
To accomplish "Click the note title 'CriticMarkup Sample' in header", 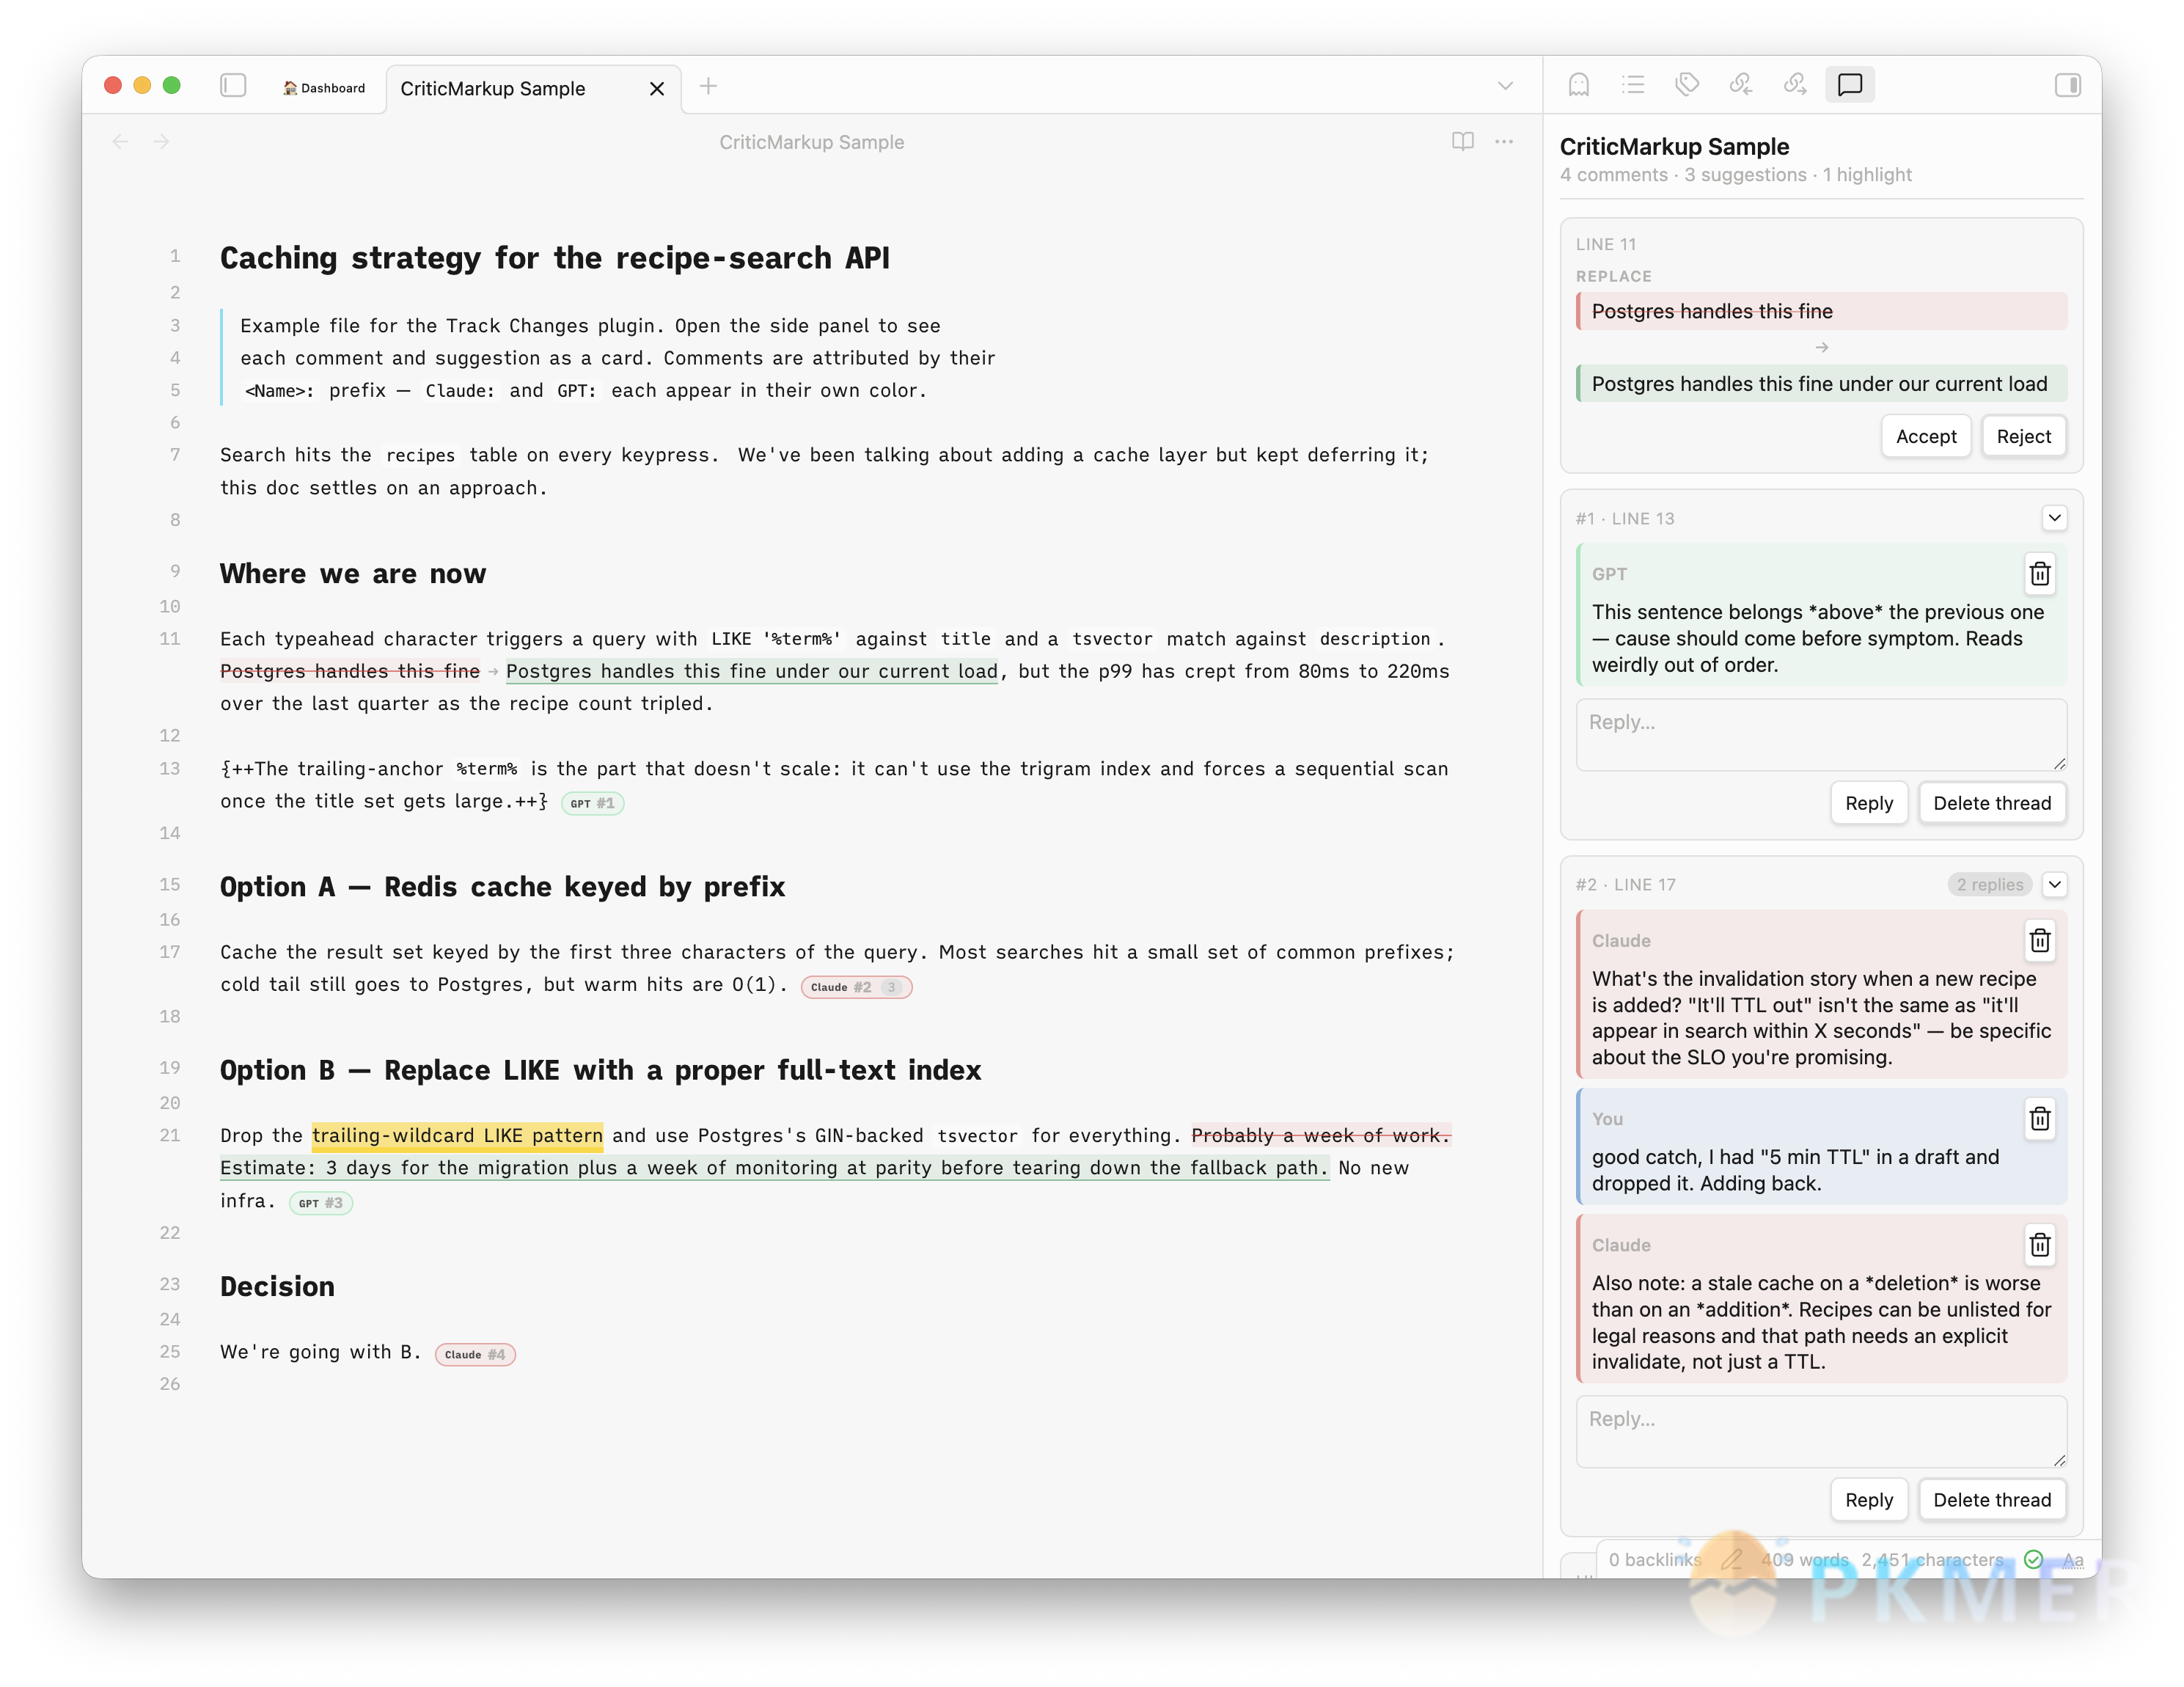I will pos(811,142).
